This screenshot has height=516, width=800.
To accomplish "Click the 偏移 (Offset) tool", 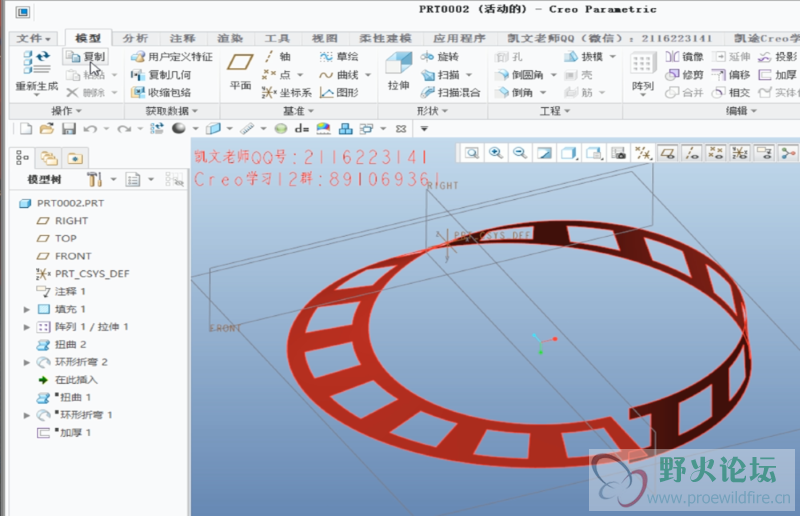I will tap(731, 75).
